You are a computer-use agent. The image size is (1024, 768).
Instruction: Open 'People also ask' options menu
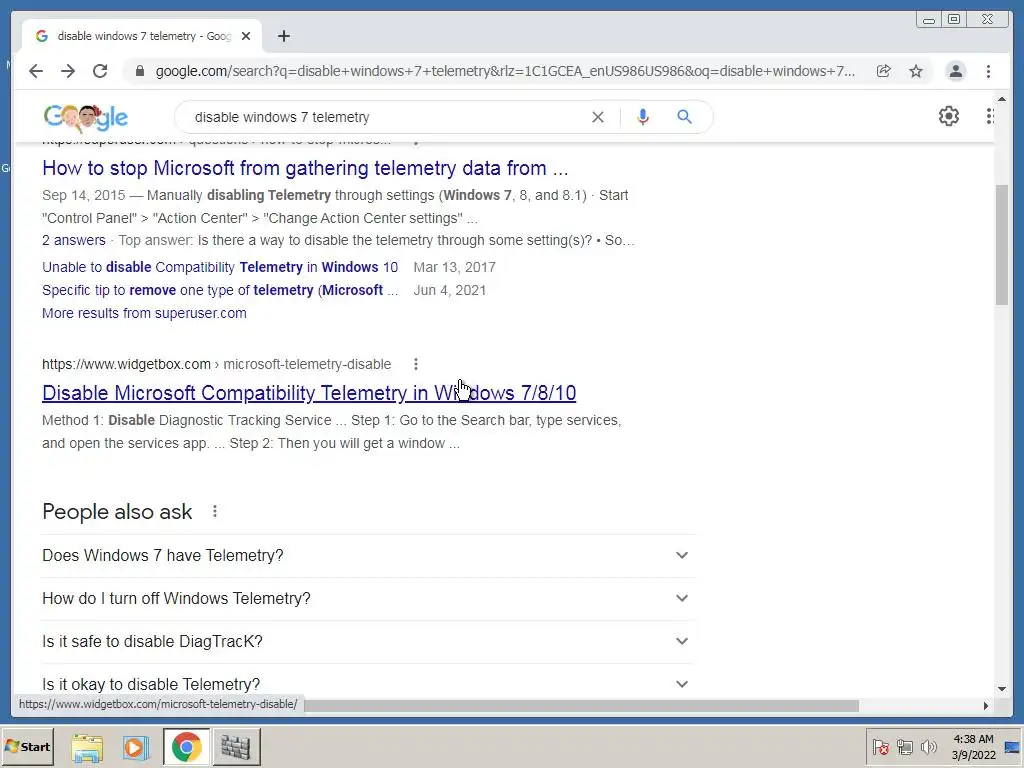click(215, 511)
